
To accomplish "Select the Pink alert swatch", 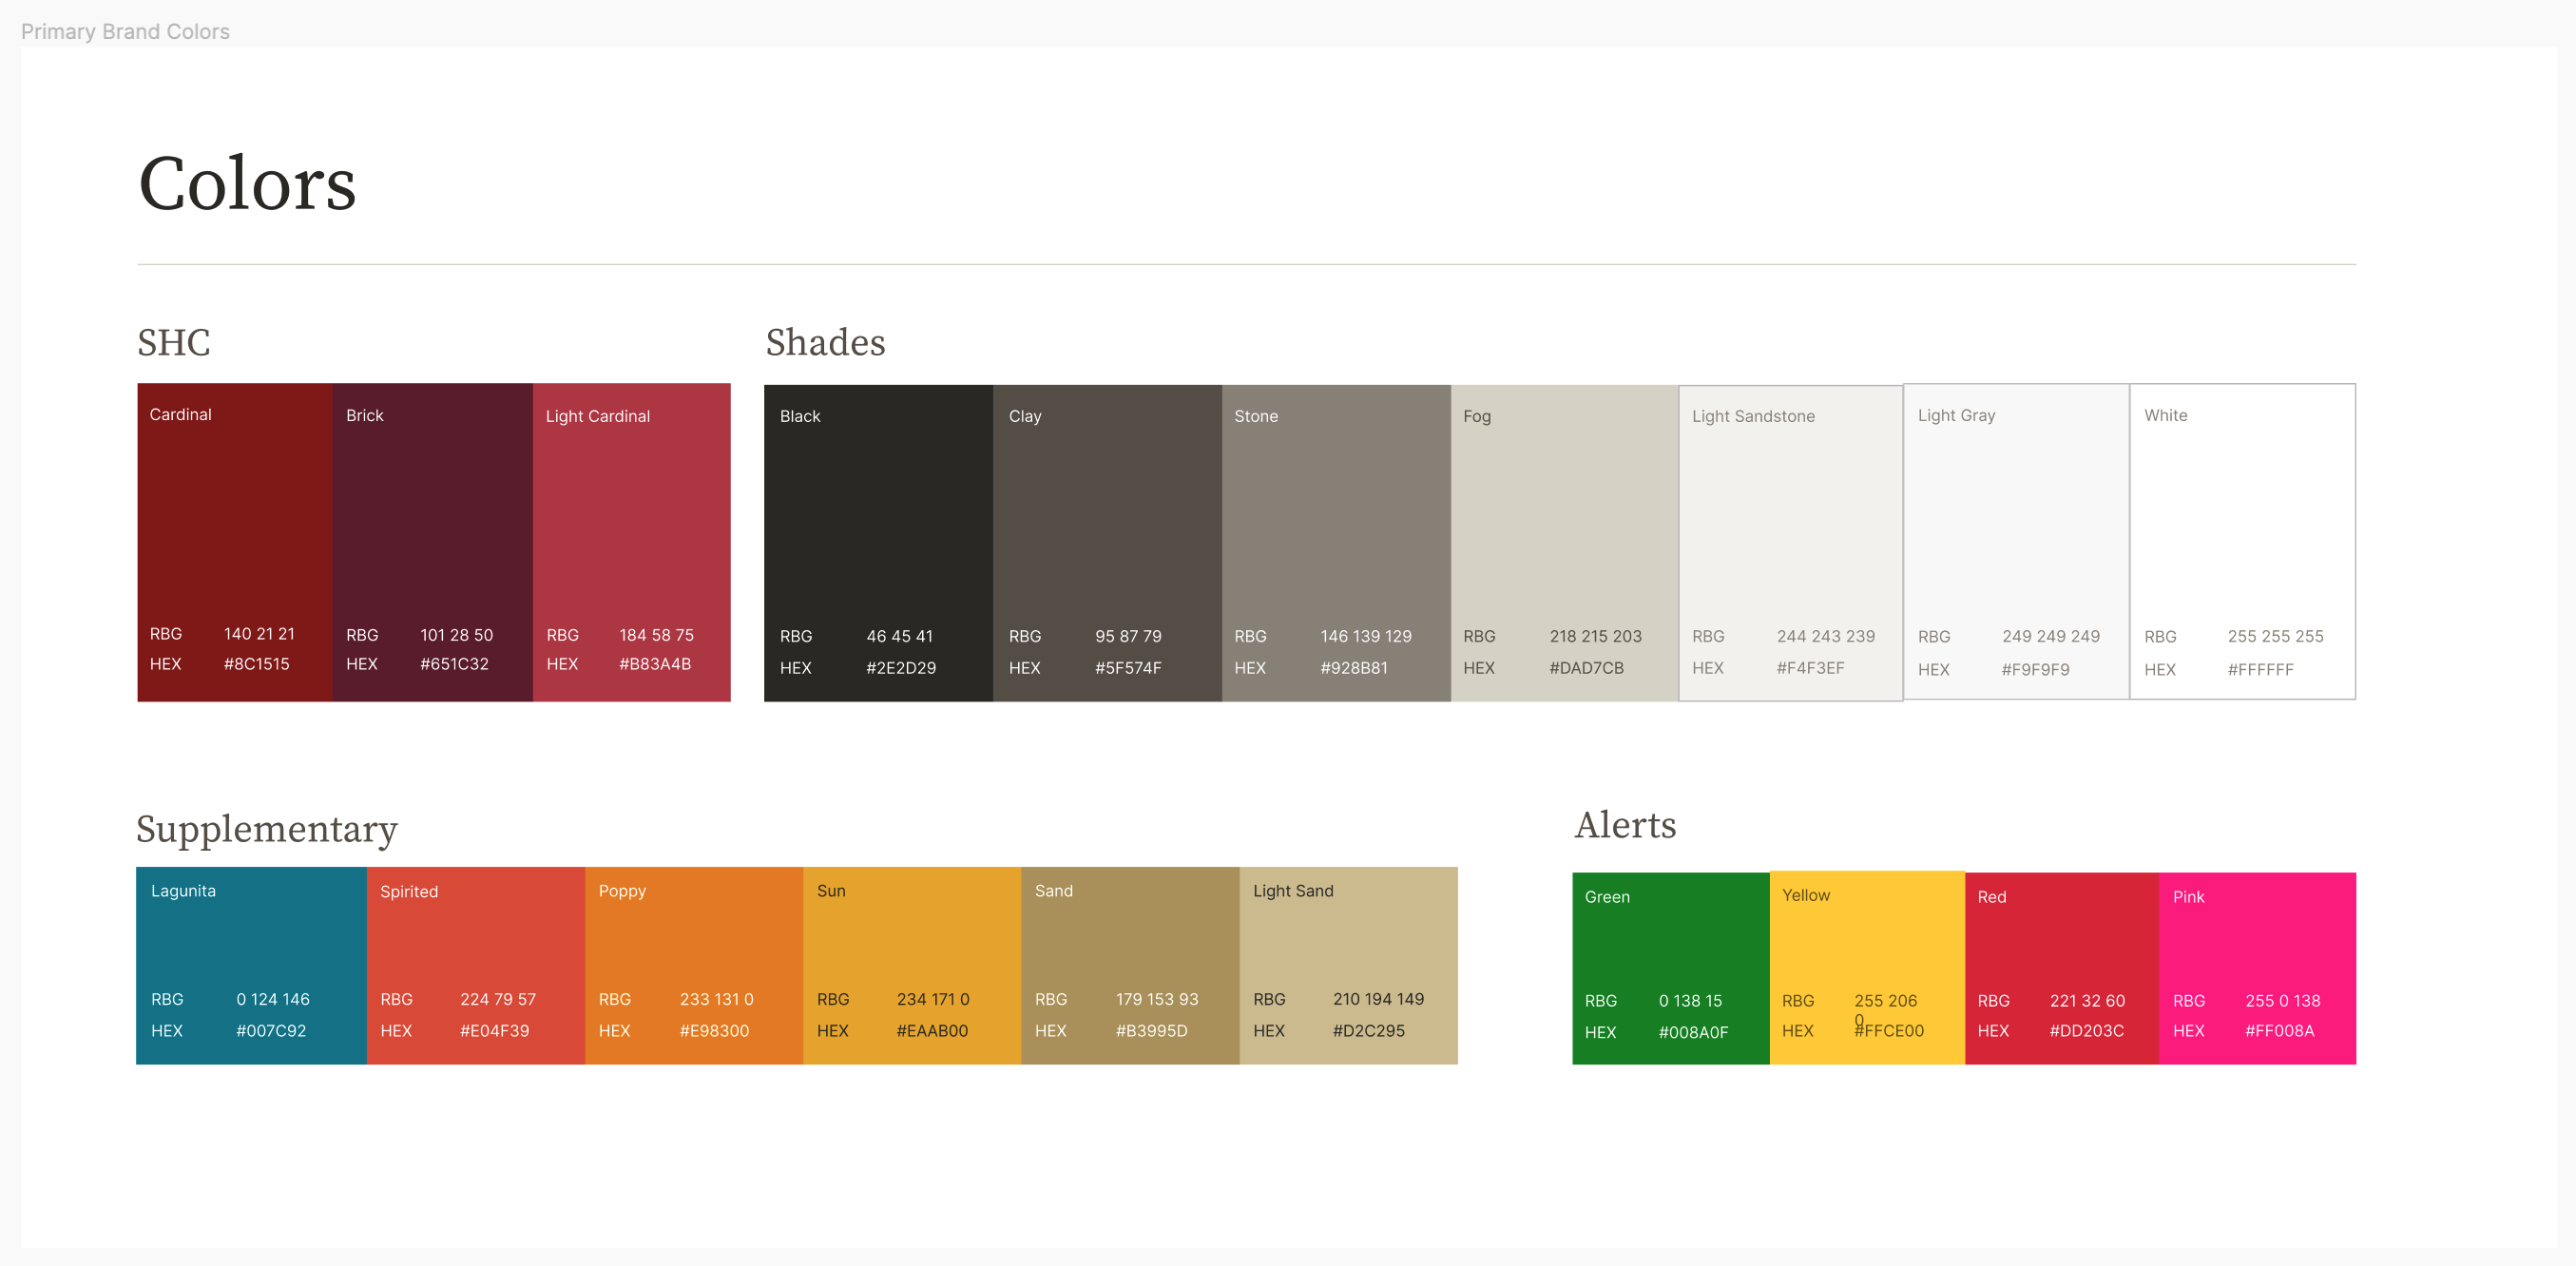I will 2258,968.
